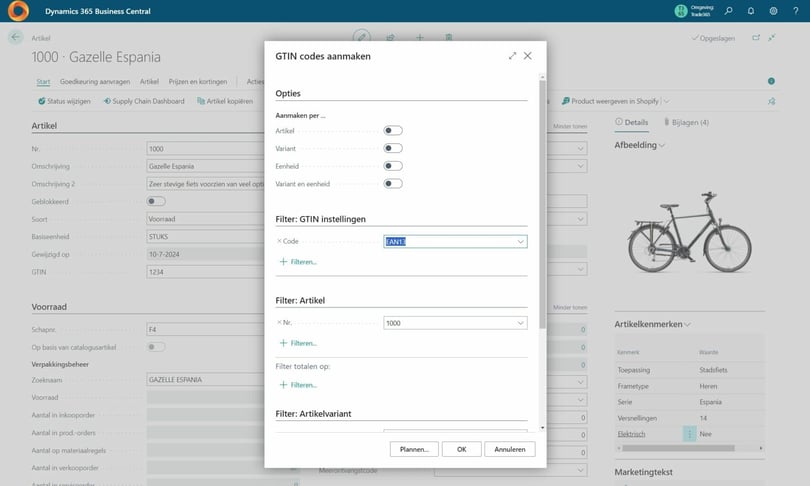Toggle the Variant option switch
This screenshot has height=486, width=810.
pos(393,148)
